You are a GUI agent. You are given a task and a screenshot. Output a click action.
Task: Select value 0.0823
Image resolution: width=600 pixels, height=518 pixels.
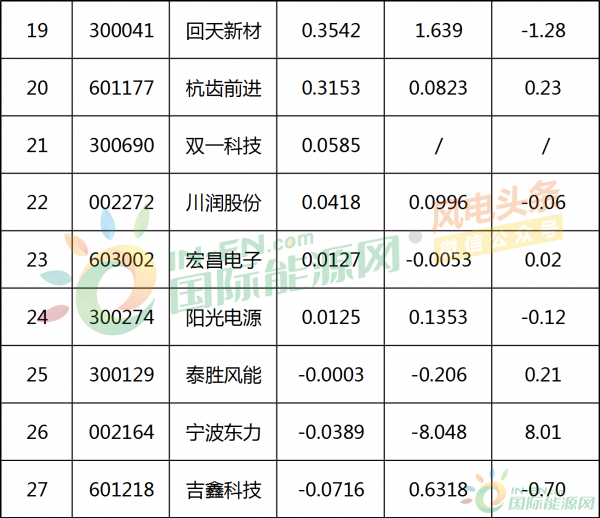pyautogui.click(x=439, y=88)
